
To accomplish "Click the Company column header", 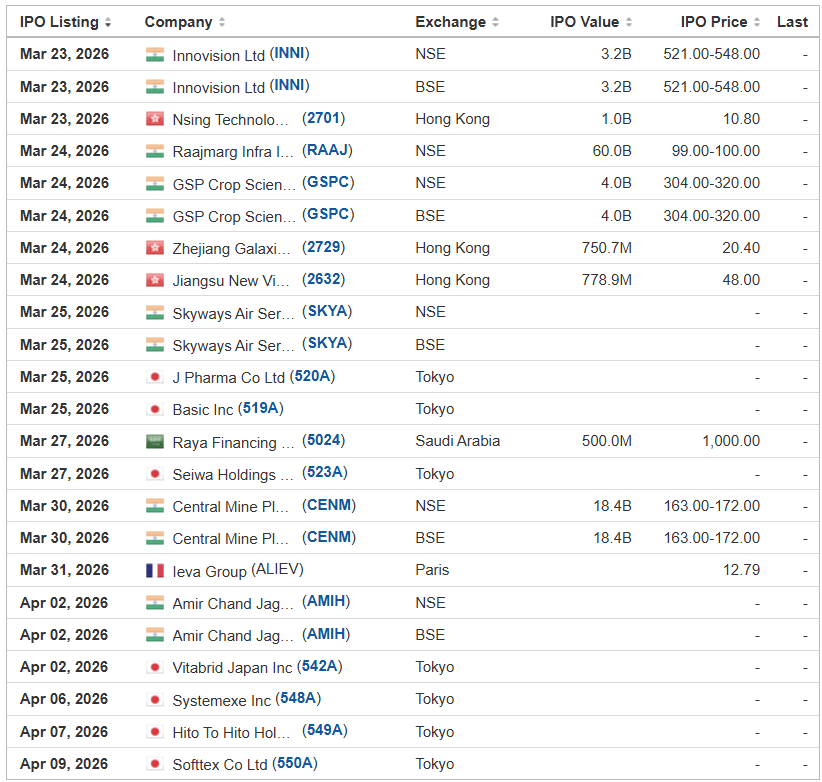I will (x=178, y=22).
